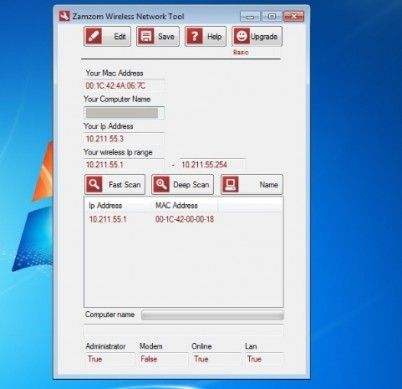402x389 pixels.
Task: Close the Zamzom Wireless Network Tool window
Action: 293,16
